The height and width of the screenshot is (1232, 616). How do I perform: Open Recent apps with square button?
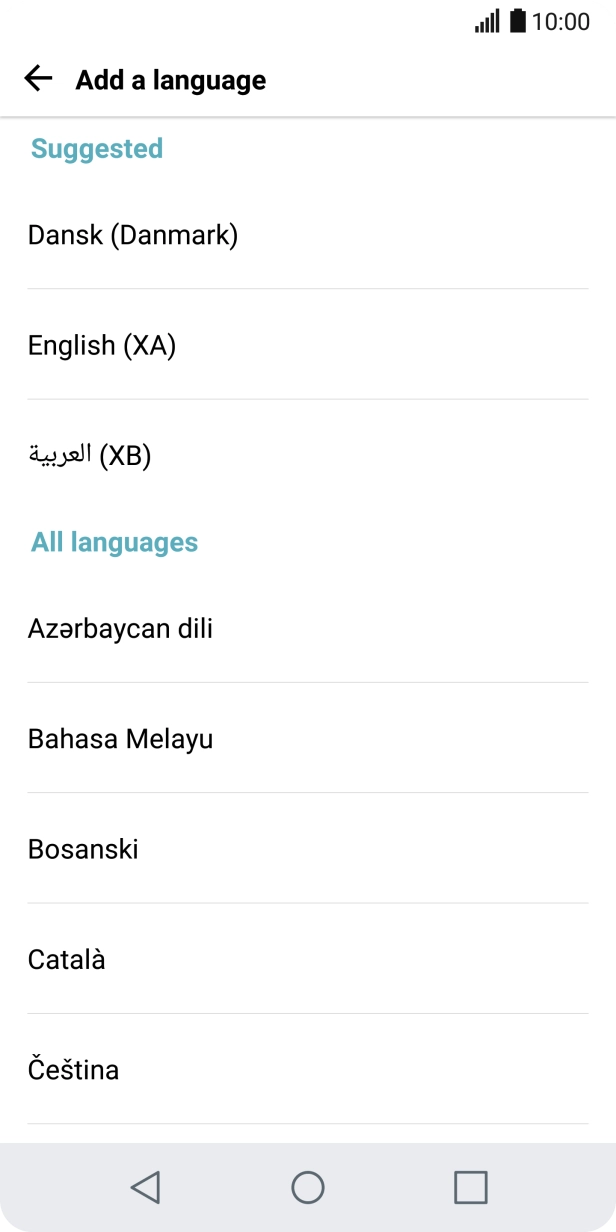coord(470,1189)
